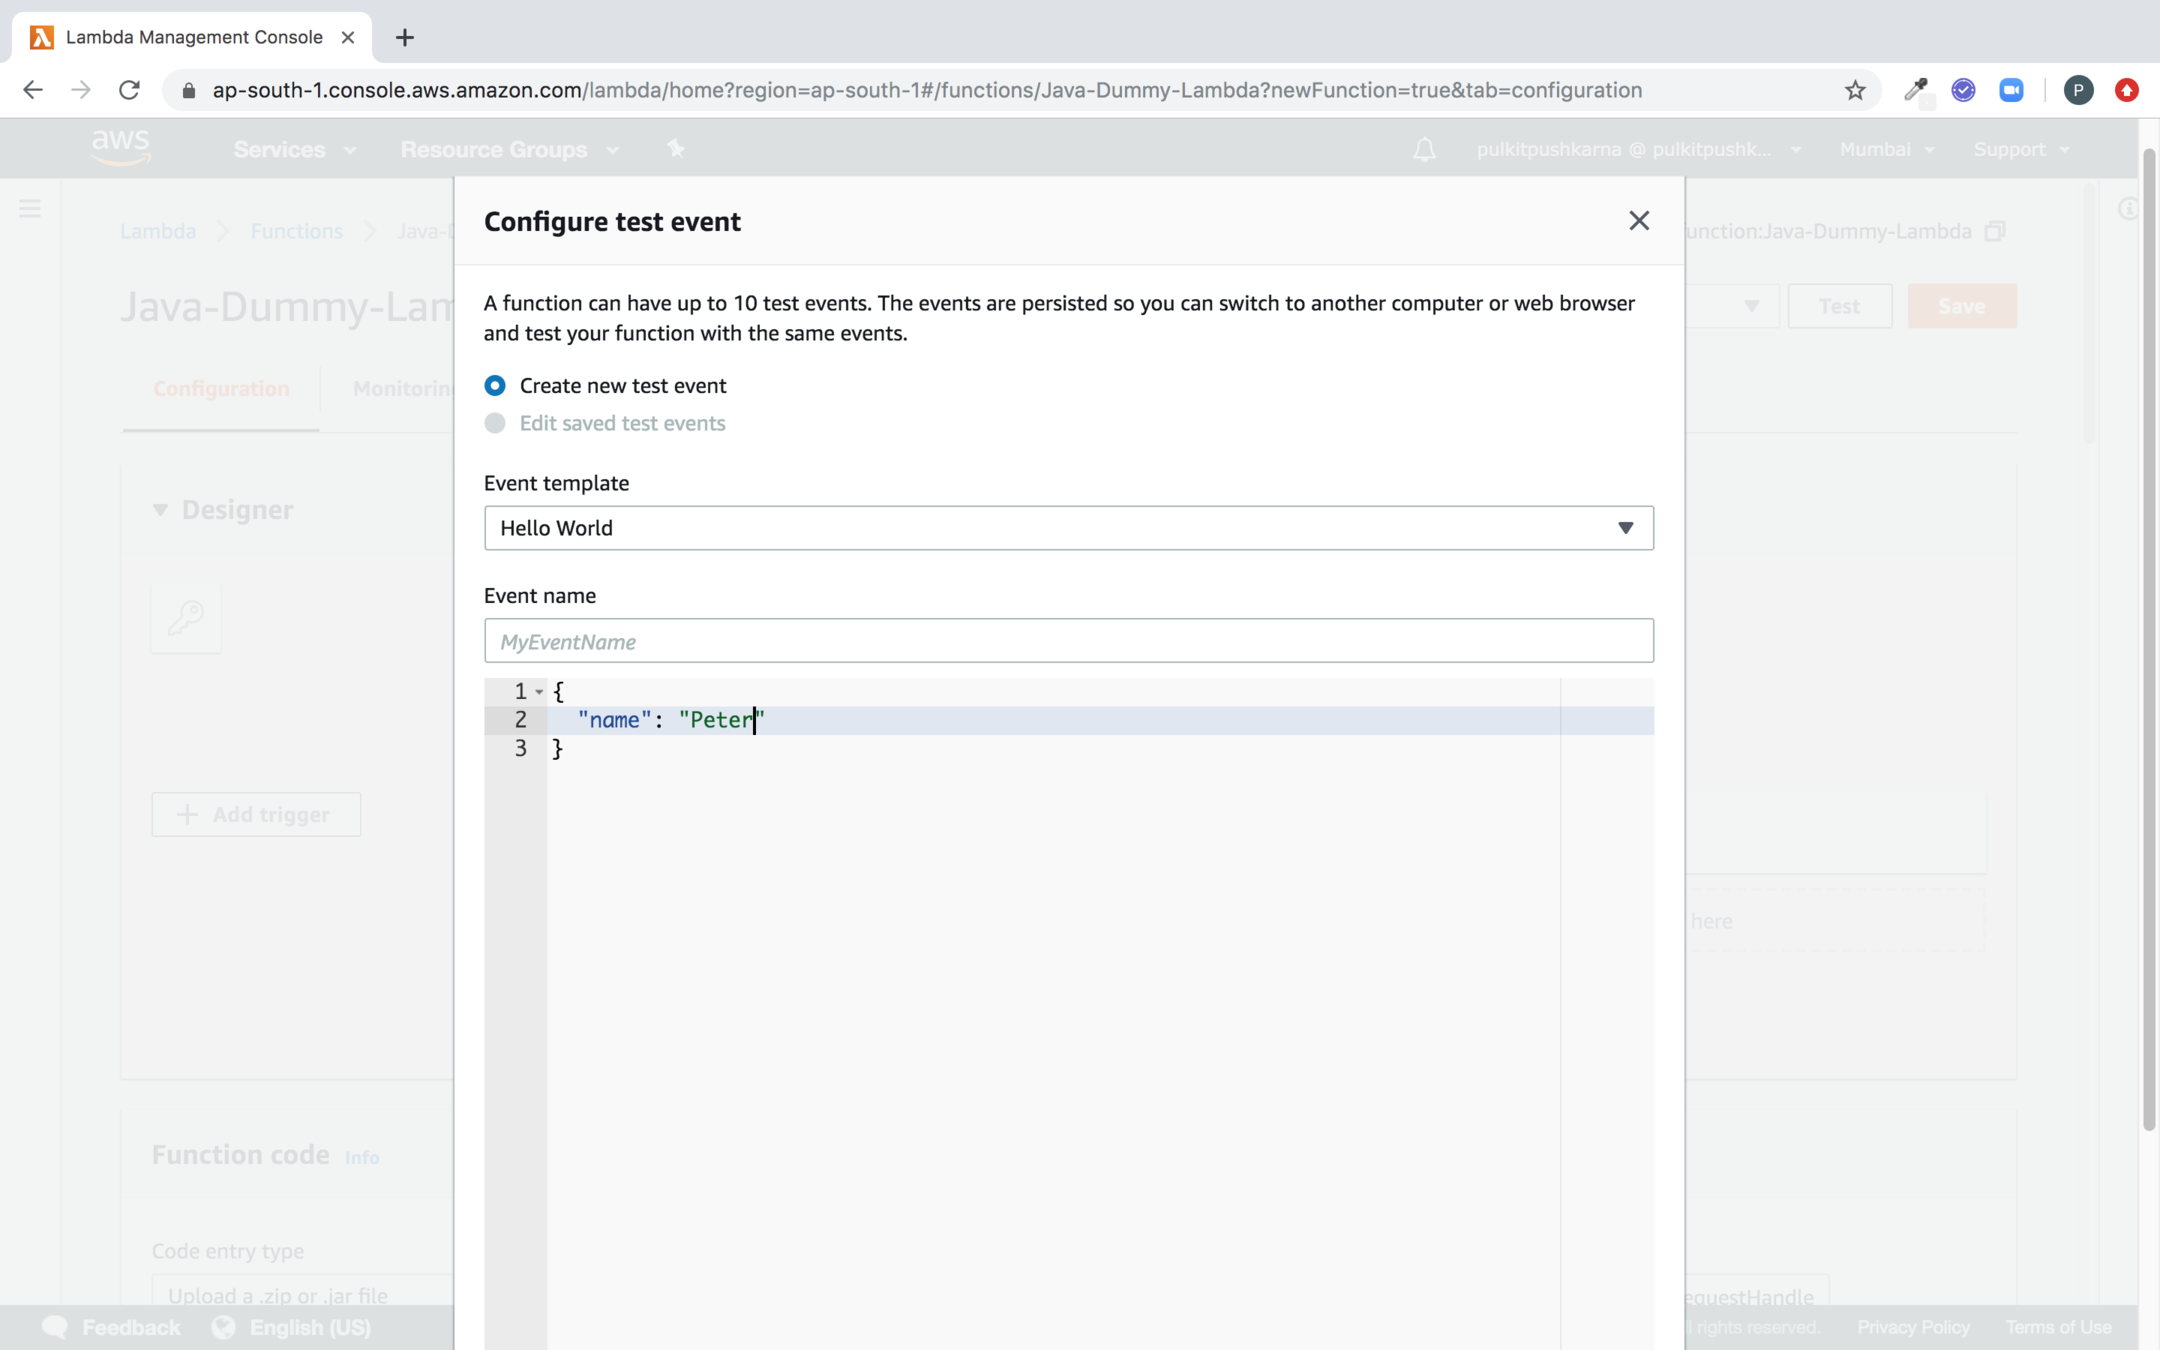
Task: Switch to the Lambda Management Console tab
Action: point(193,37)
